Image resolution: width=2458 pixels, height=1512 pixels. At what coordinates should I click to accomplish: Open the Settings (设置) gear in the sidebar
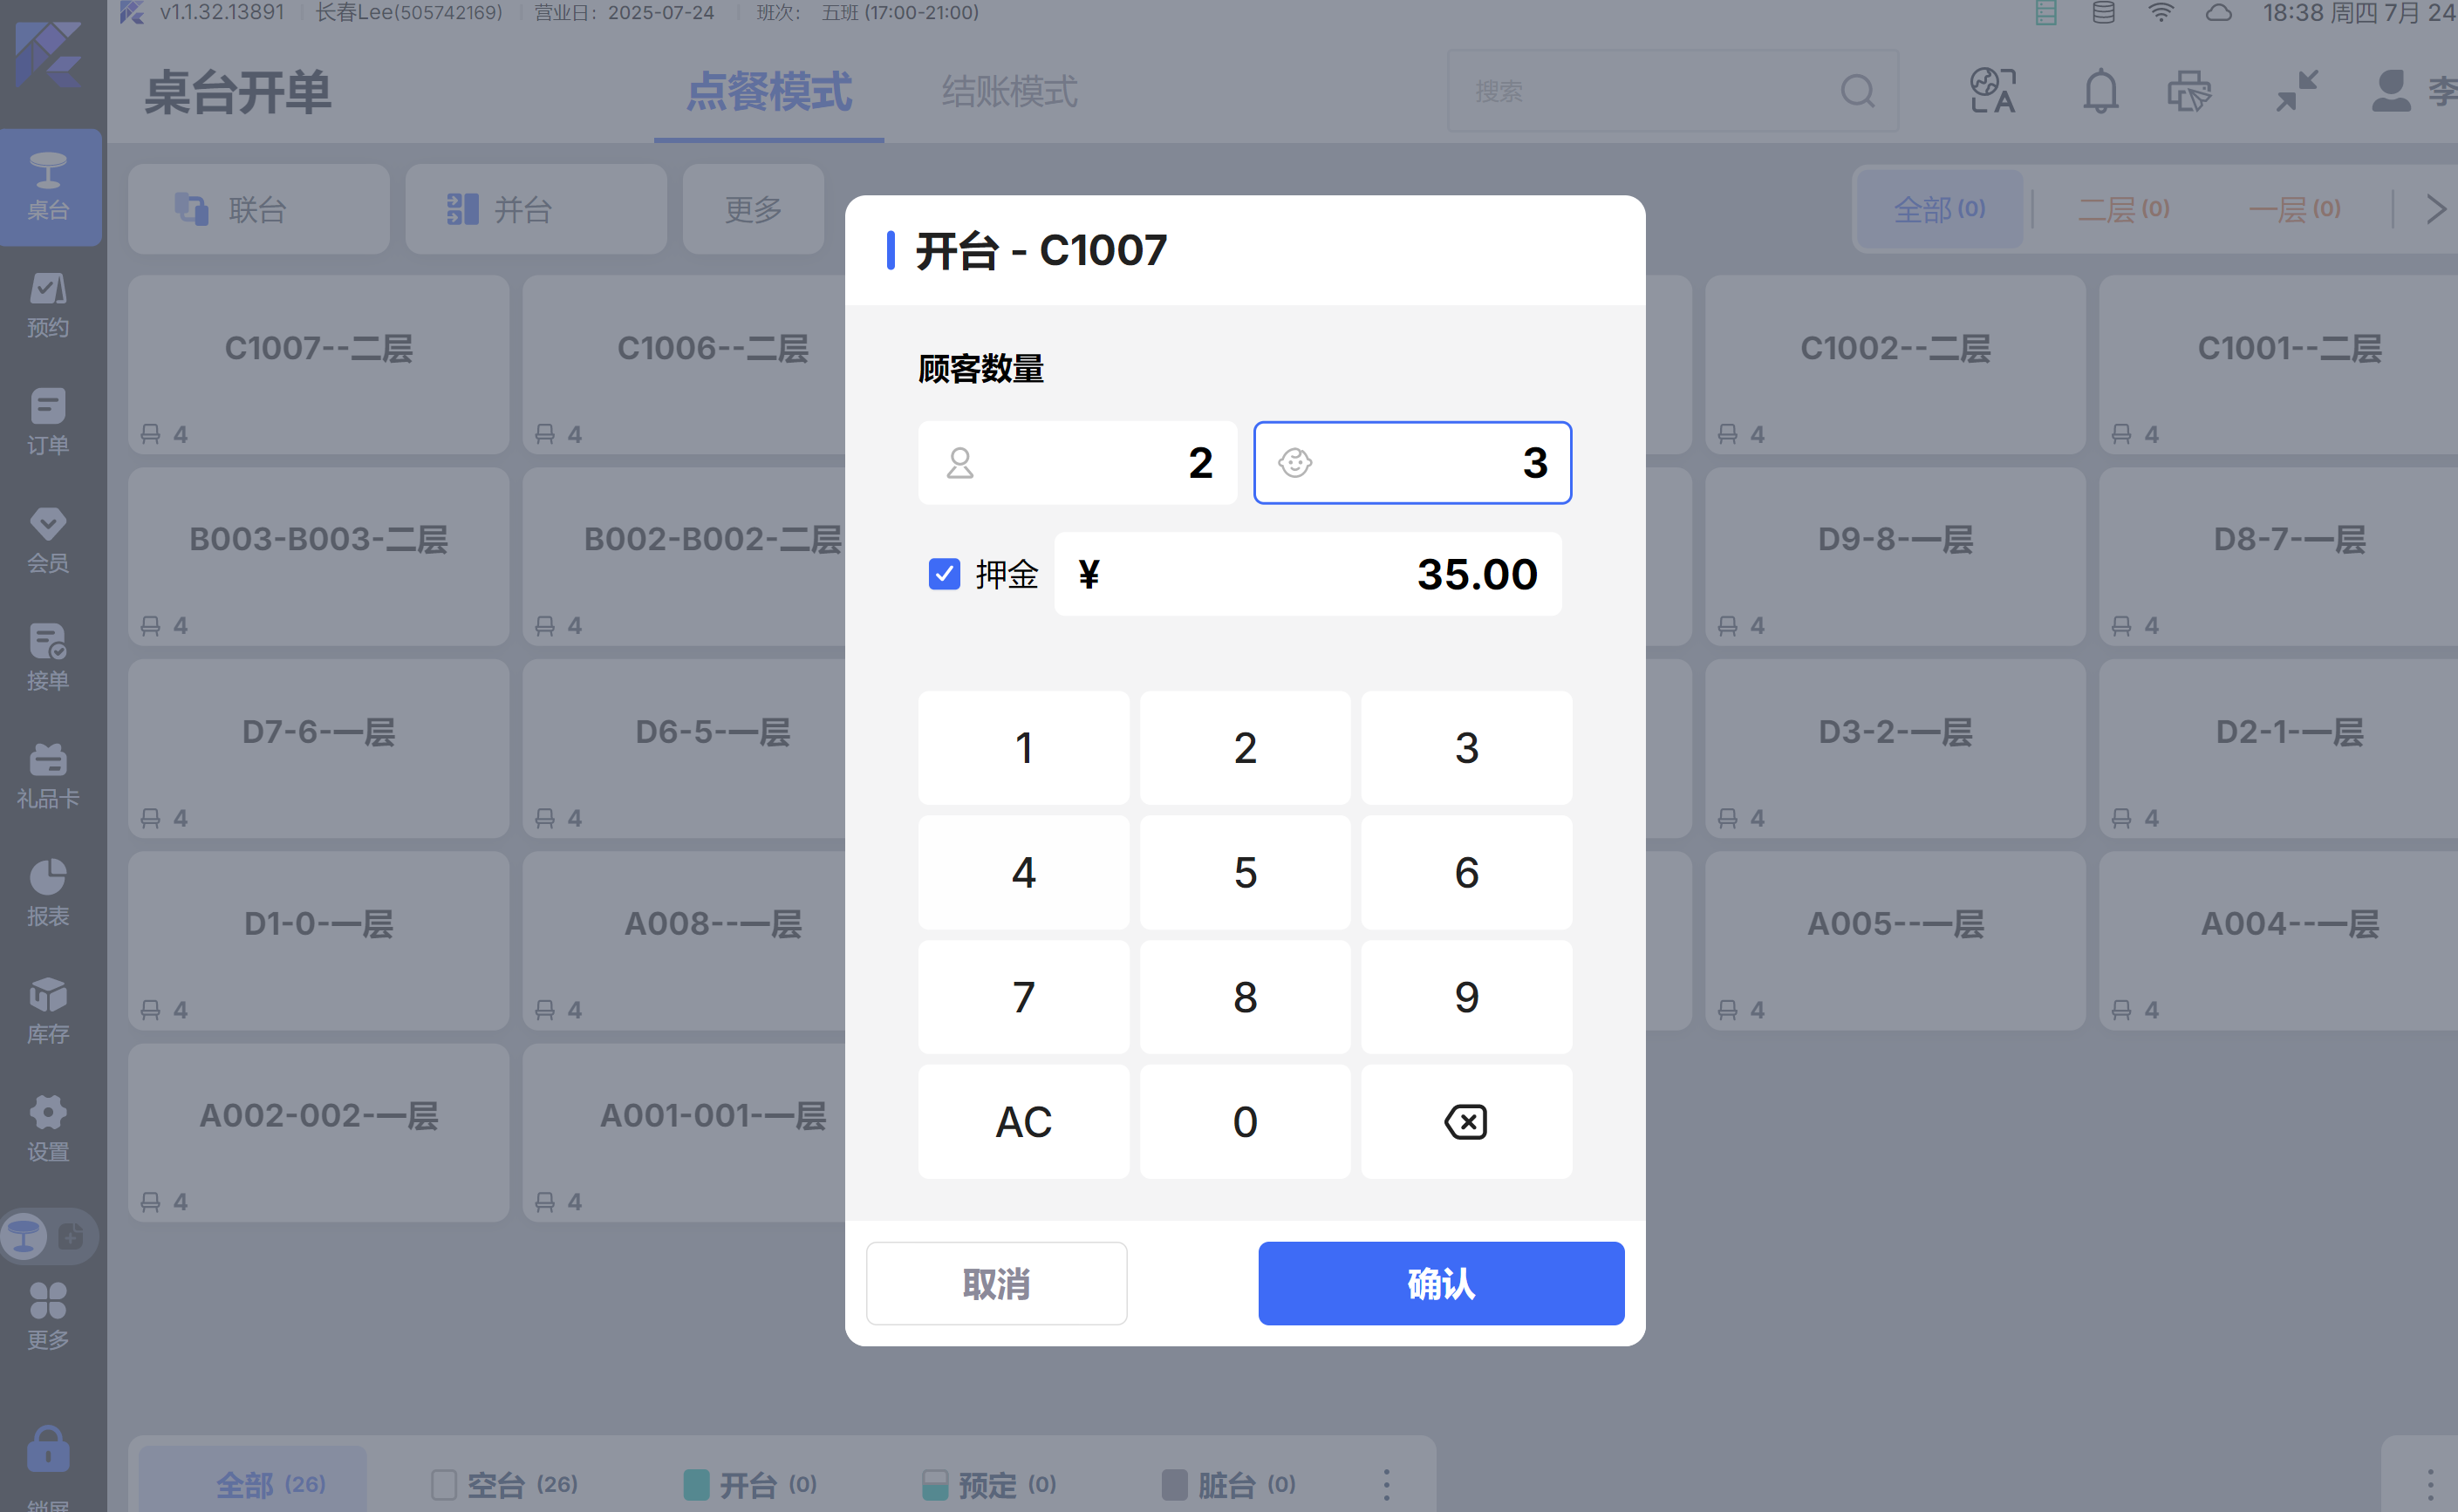[48, 1128]
